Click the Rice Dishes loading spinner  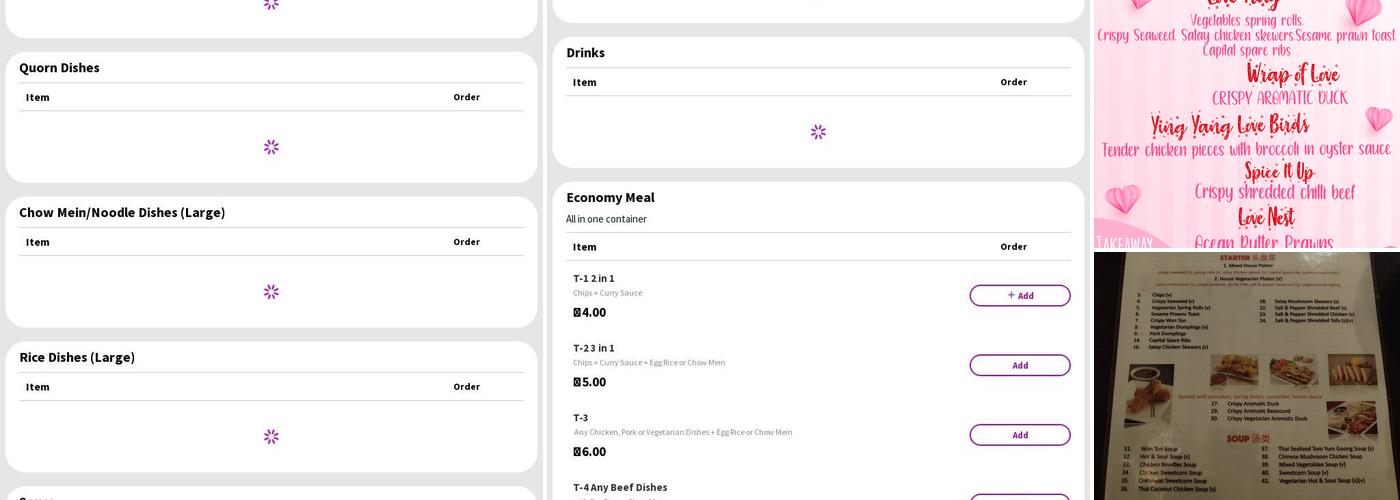tap(271, 437)
